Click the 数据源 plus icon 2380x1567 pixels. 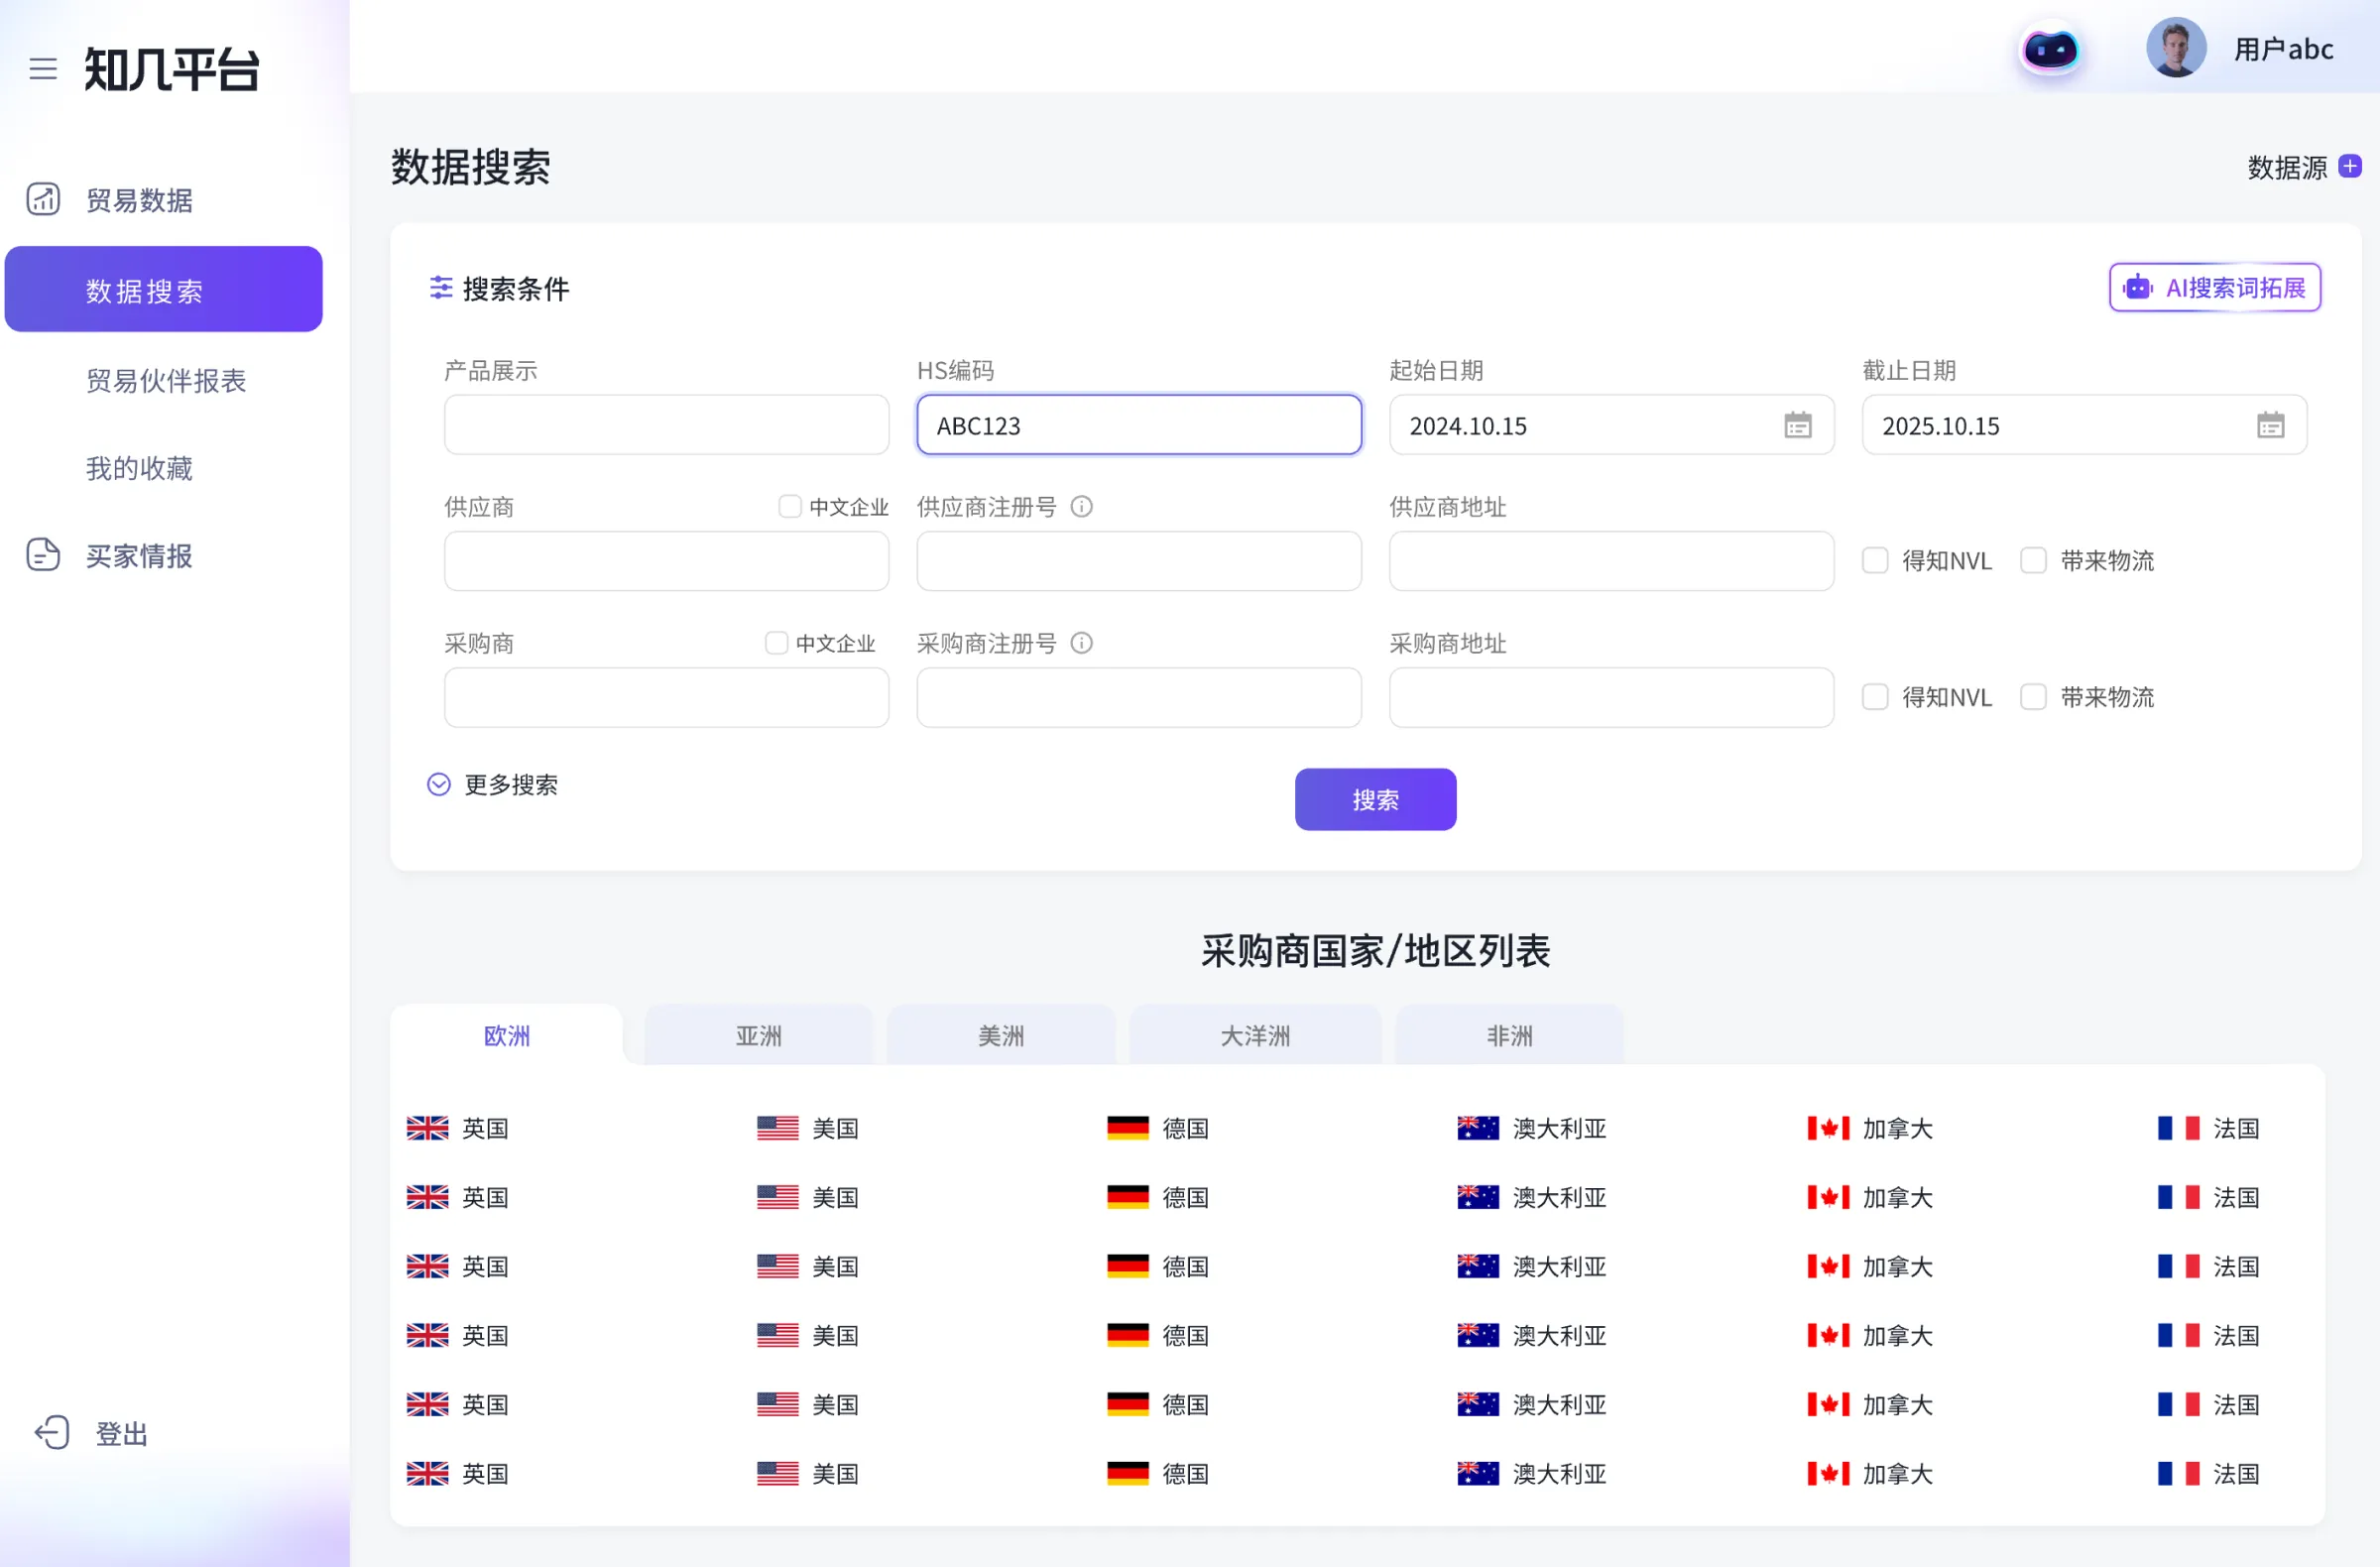(2350, 166)
